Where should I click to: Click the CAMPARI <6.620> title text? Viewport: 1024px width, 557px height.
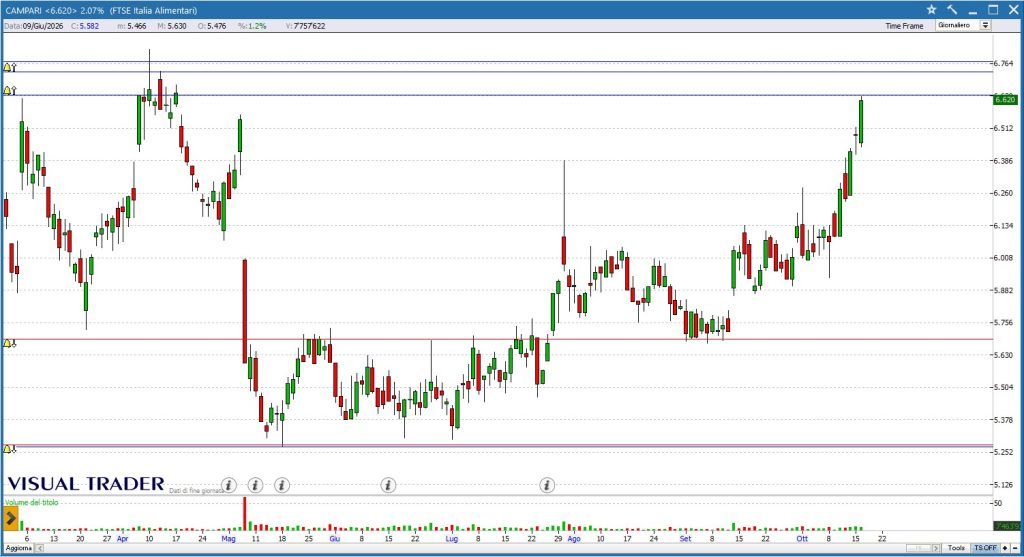click(x=41, y=10)
